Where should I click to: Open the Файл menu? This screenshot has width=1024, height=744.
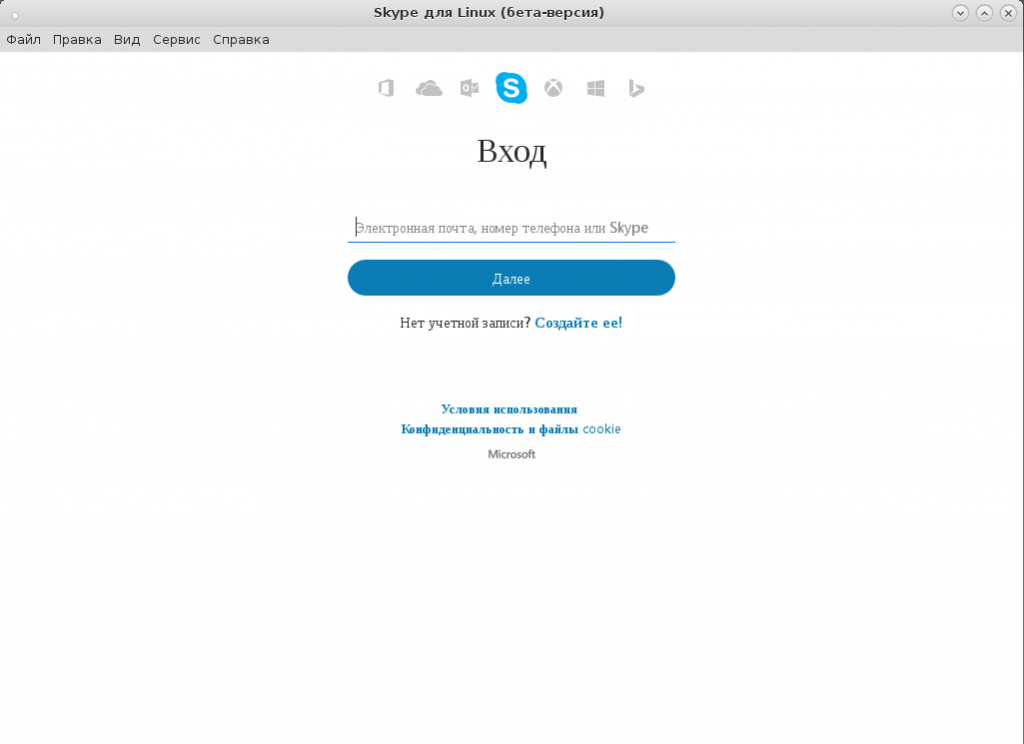24,40
